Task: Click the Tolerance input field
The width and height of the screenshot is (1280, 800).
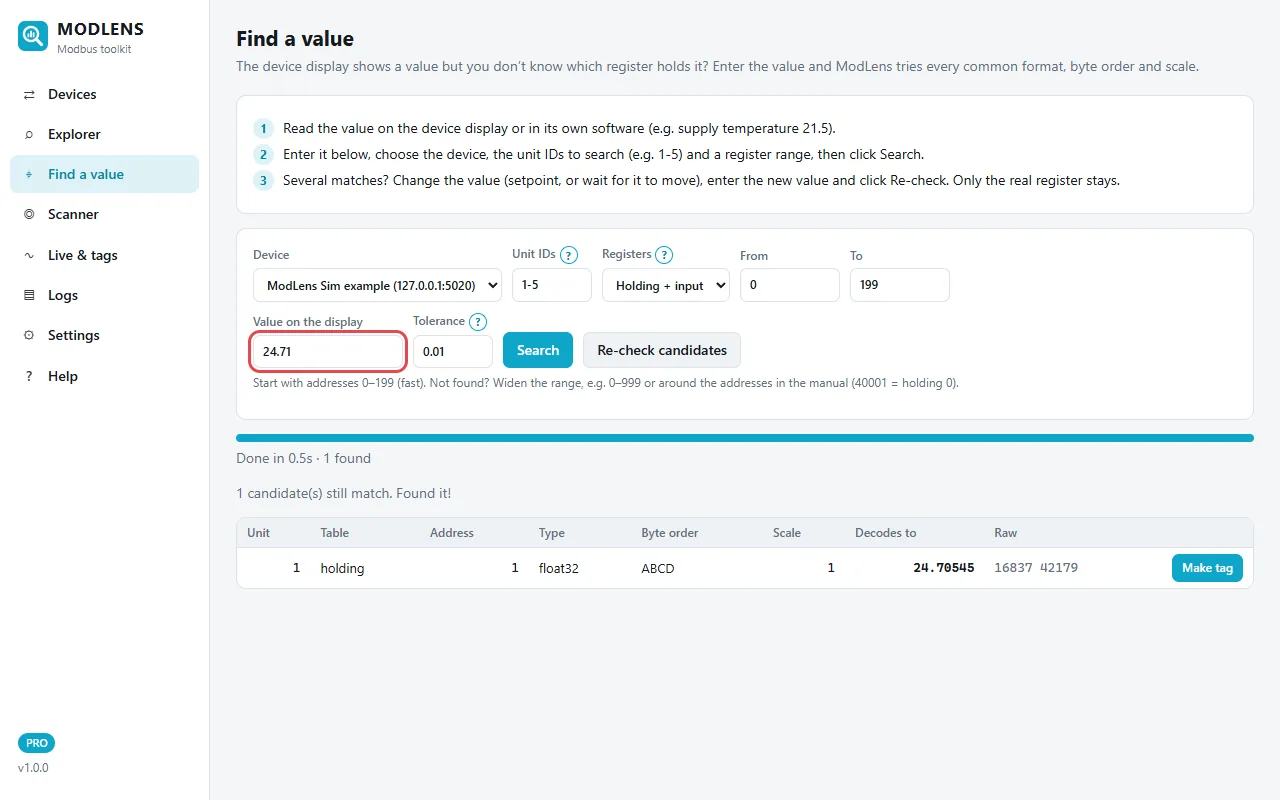Action: coord(453,351)
